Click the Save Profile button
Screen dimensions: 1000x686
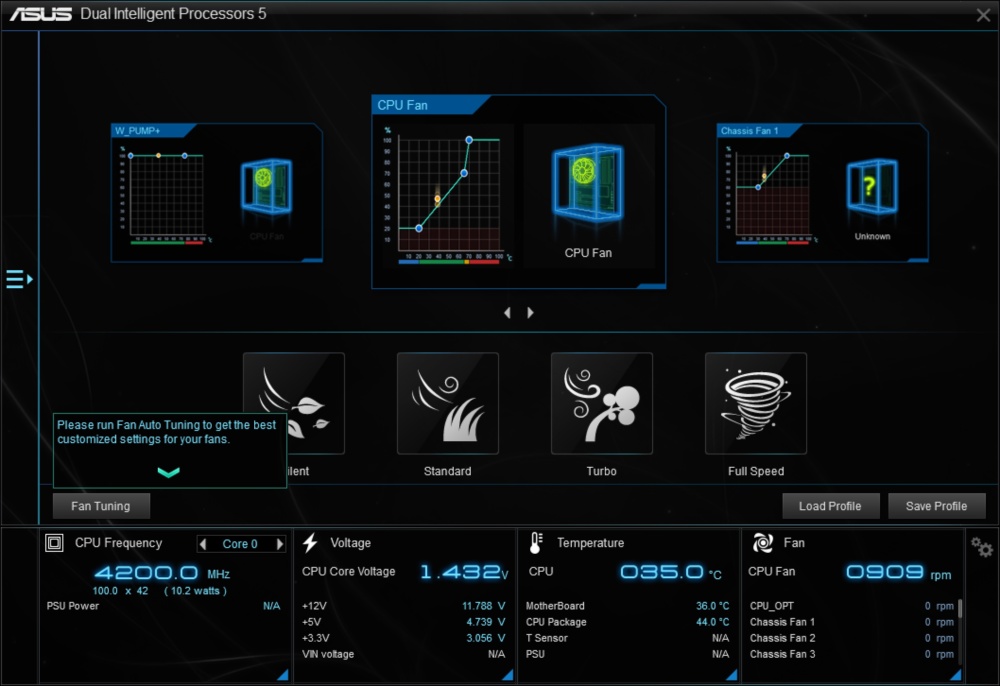[936, 506]
